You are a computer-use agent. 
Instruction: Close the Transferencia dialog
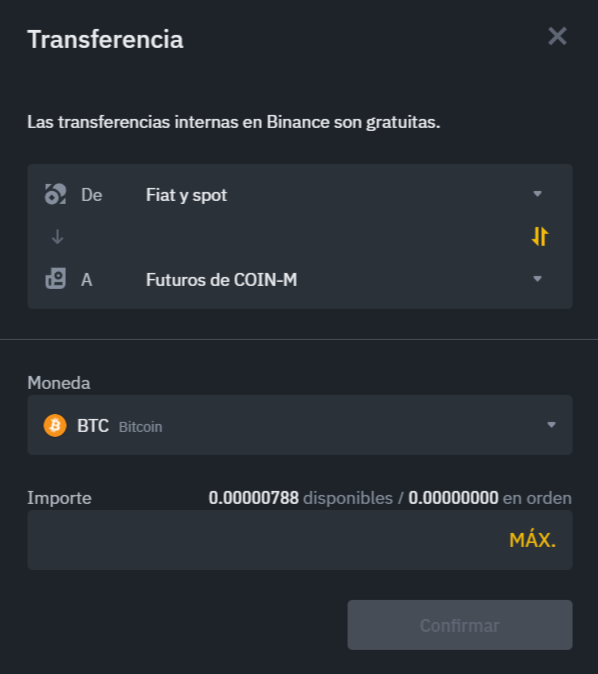558,36
